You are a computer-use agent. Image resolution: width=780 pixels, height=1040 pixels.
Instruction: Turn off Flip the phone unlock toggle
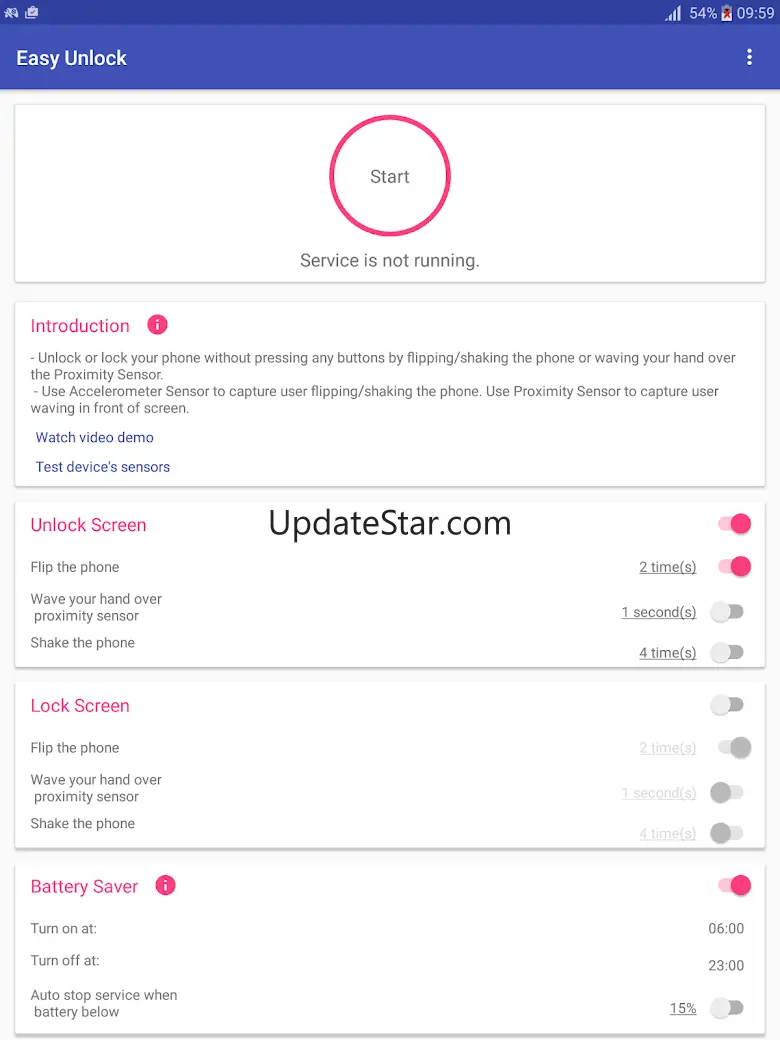tap(734, 567)
